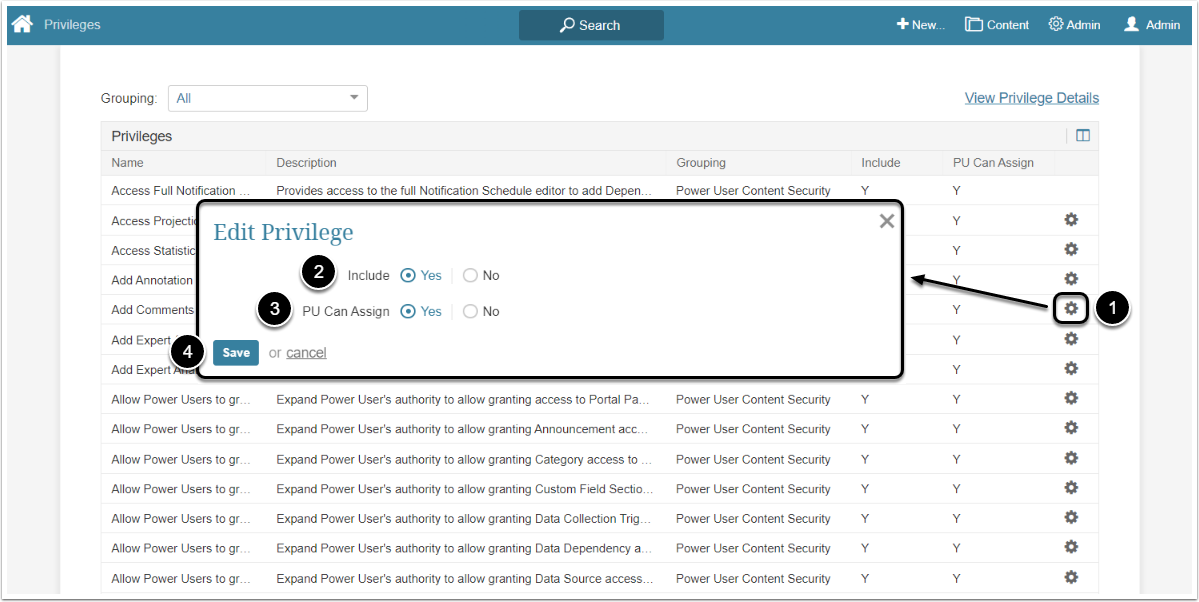The width and height of the screenshot is (1199, 602).
Task: Click the gear icon for Add Comments row
Action: tap(1071, 309)
